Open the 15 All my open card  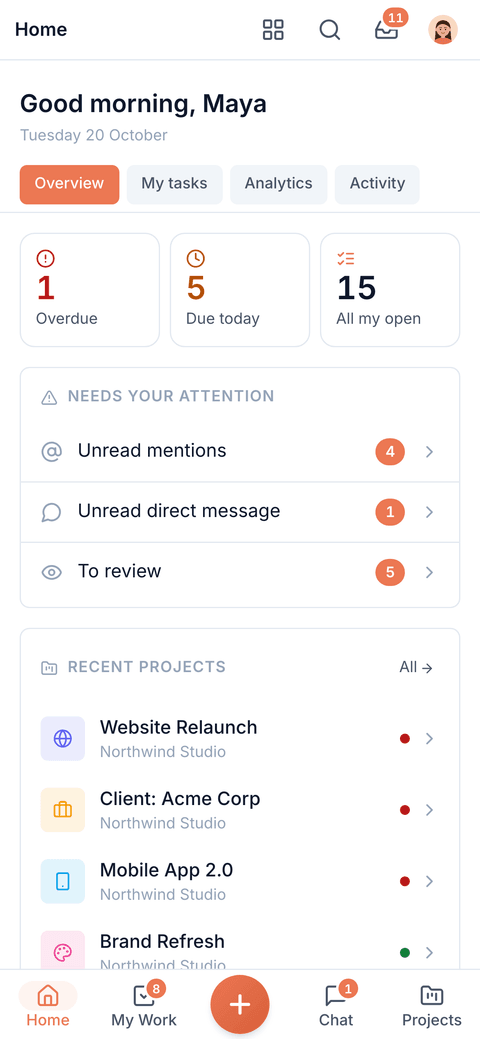click(390, 290)
